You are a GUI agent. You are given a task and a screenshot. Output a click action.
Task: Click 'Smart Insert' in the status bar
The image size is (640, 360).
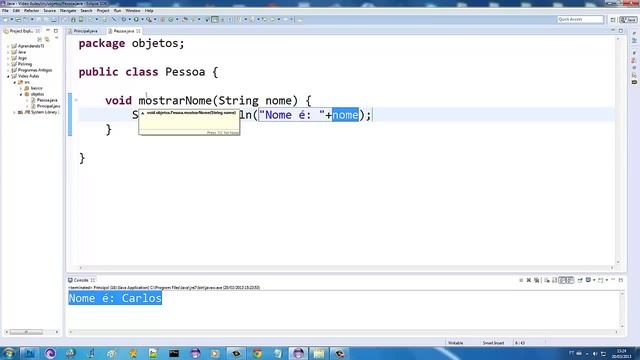(x=493, y=343)
